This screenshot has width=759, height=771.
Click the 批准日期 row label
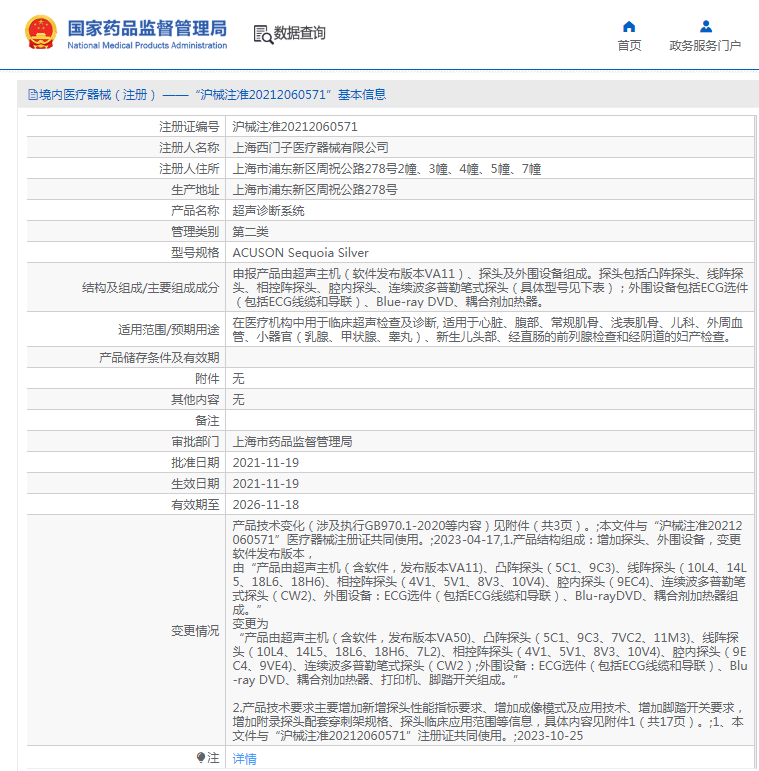(x=195, y=463)
